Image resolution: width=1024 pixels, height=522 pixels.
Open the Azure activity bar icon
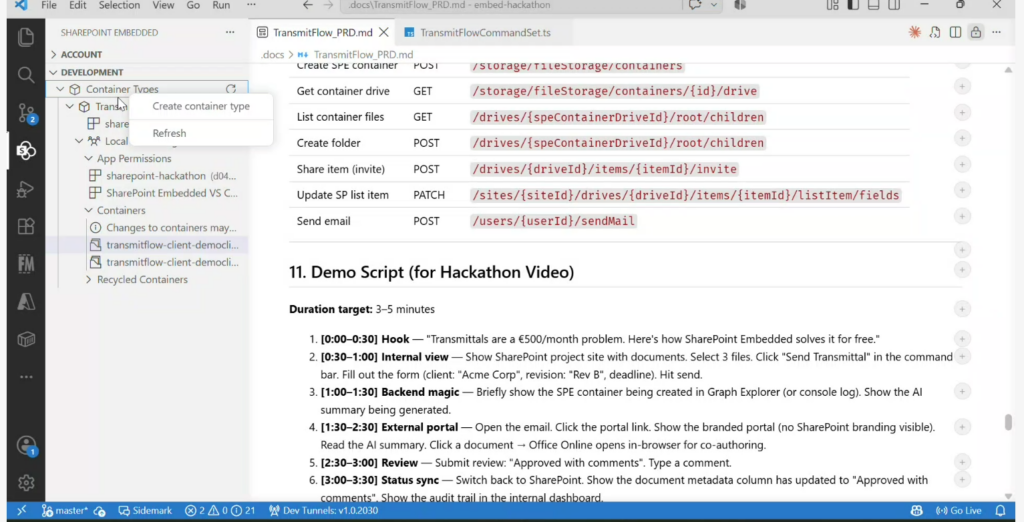point(25,301)
